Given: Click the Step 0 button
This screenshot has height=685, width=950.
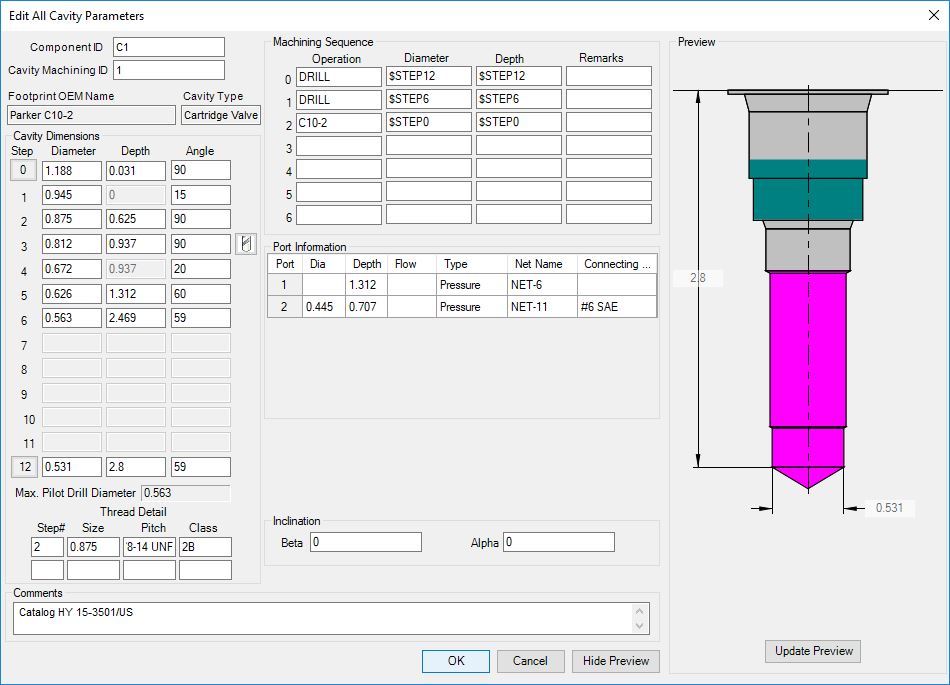Looking at the screenshot, I should pos(22,171).
